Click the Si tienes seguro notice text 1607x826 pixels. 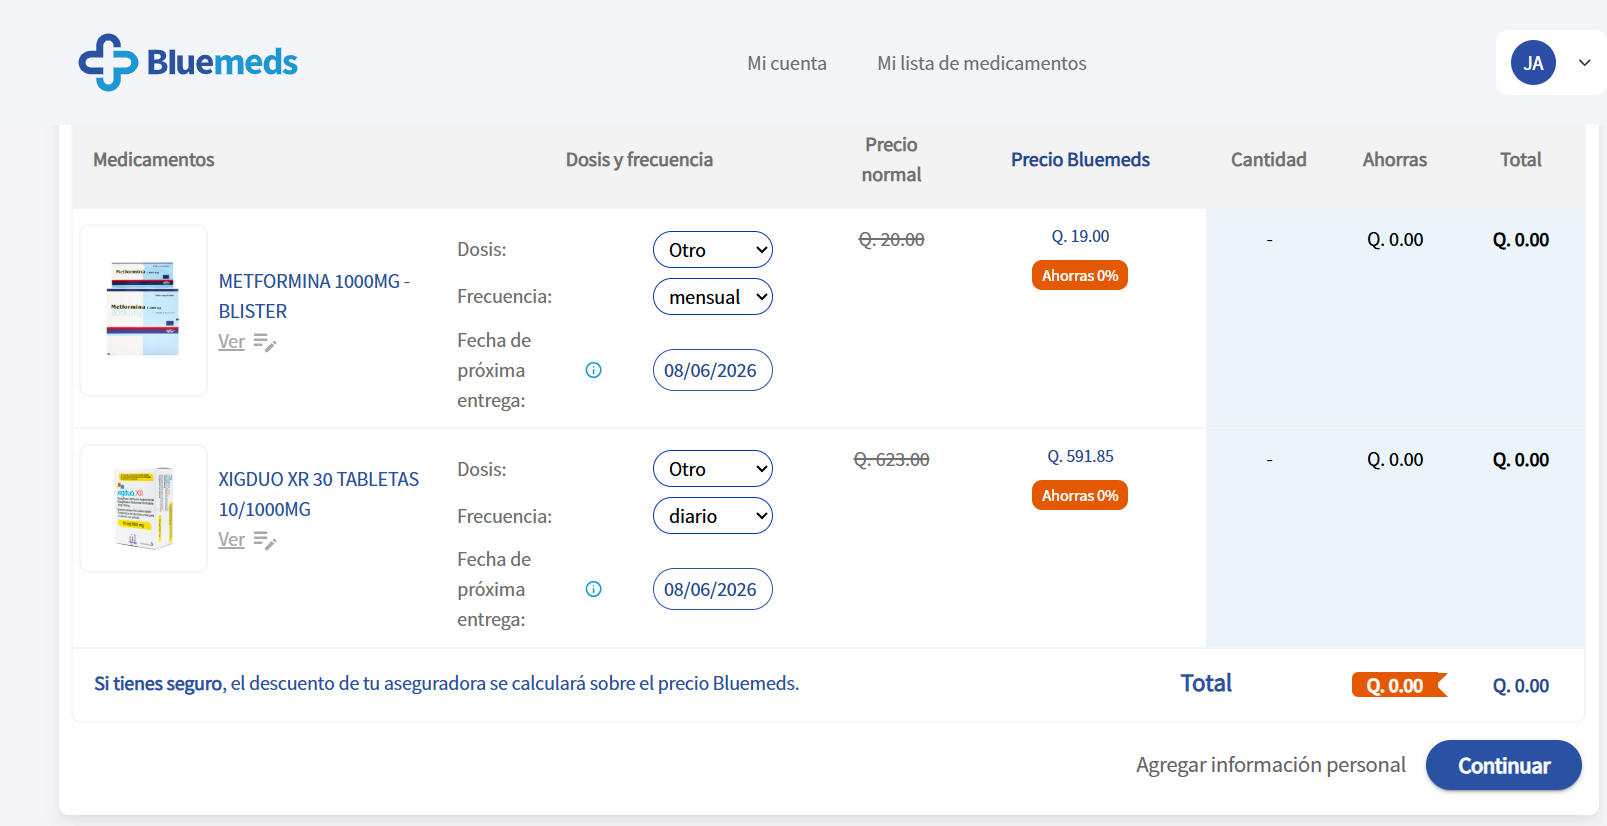[446, 684]
